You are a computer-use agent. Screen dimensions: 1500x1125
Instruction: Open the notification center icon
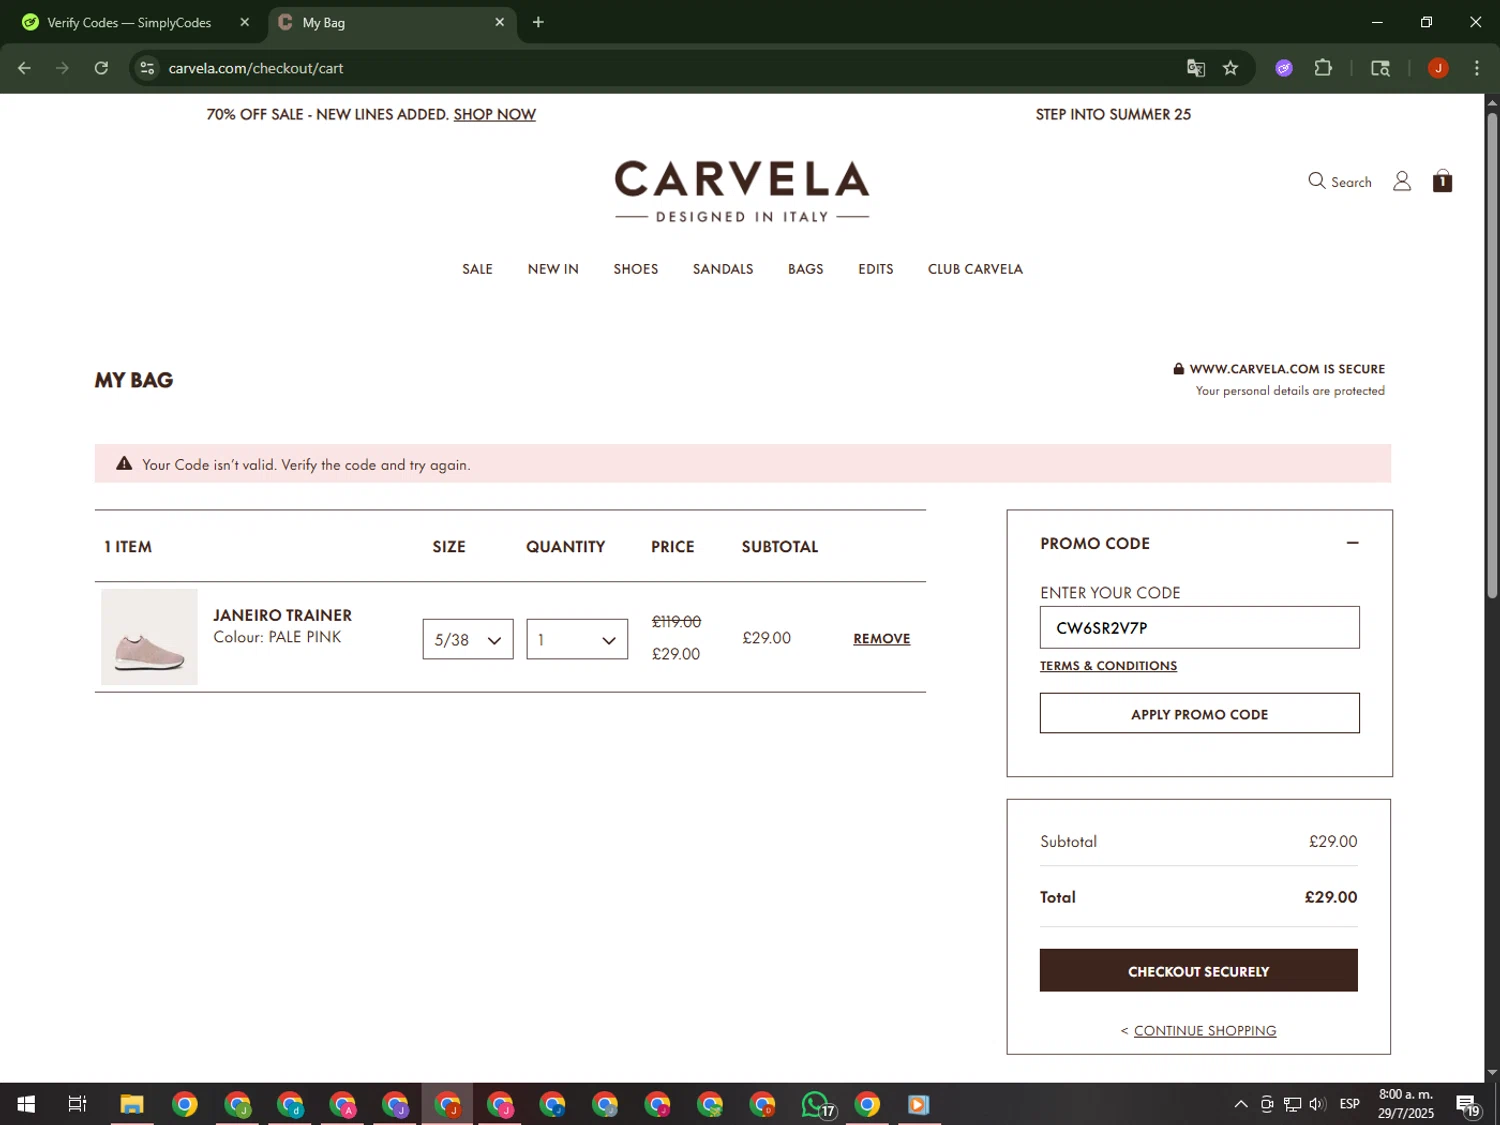coord(1467,1105)
